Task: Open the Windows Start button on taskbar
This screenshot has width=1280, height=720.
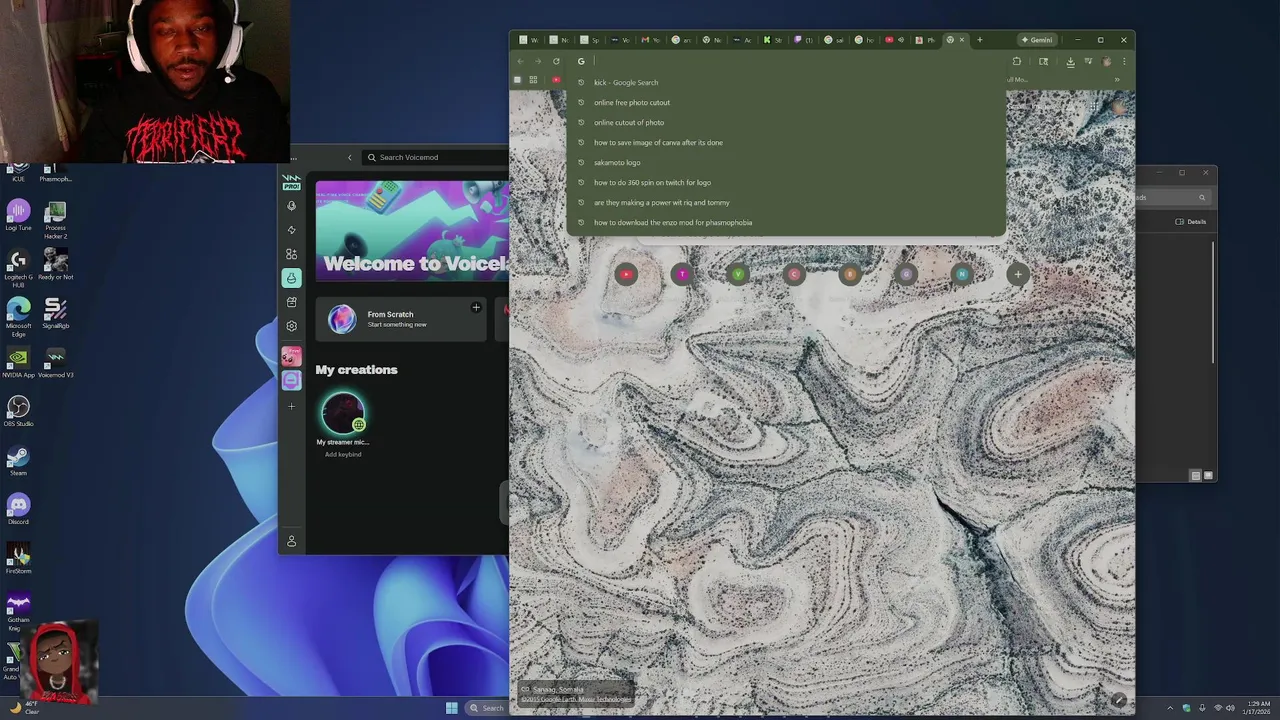Action: click(x=451, y=708)
